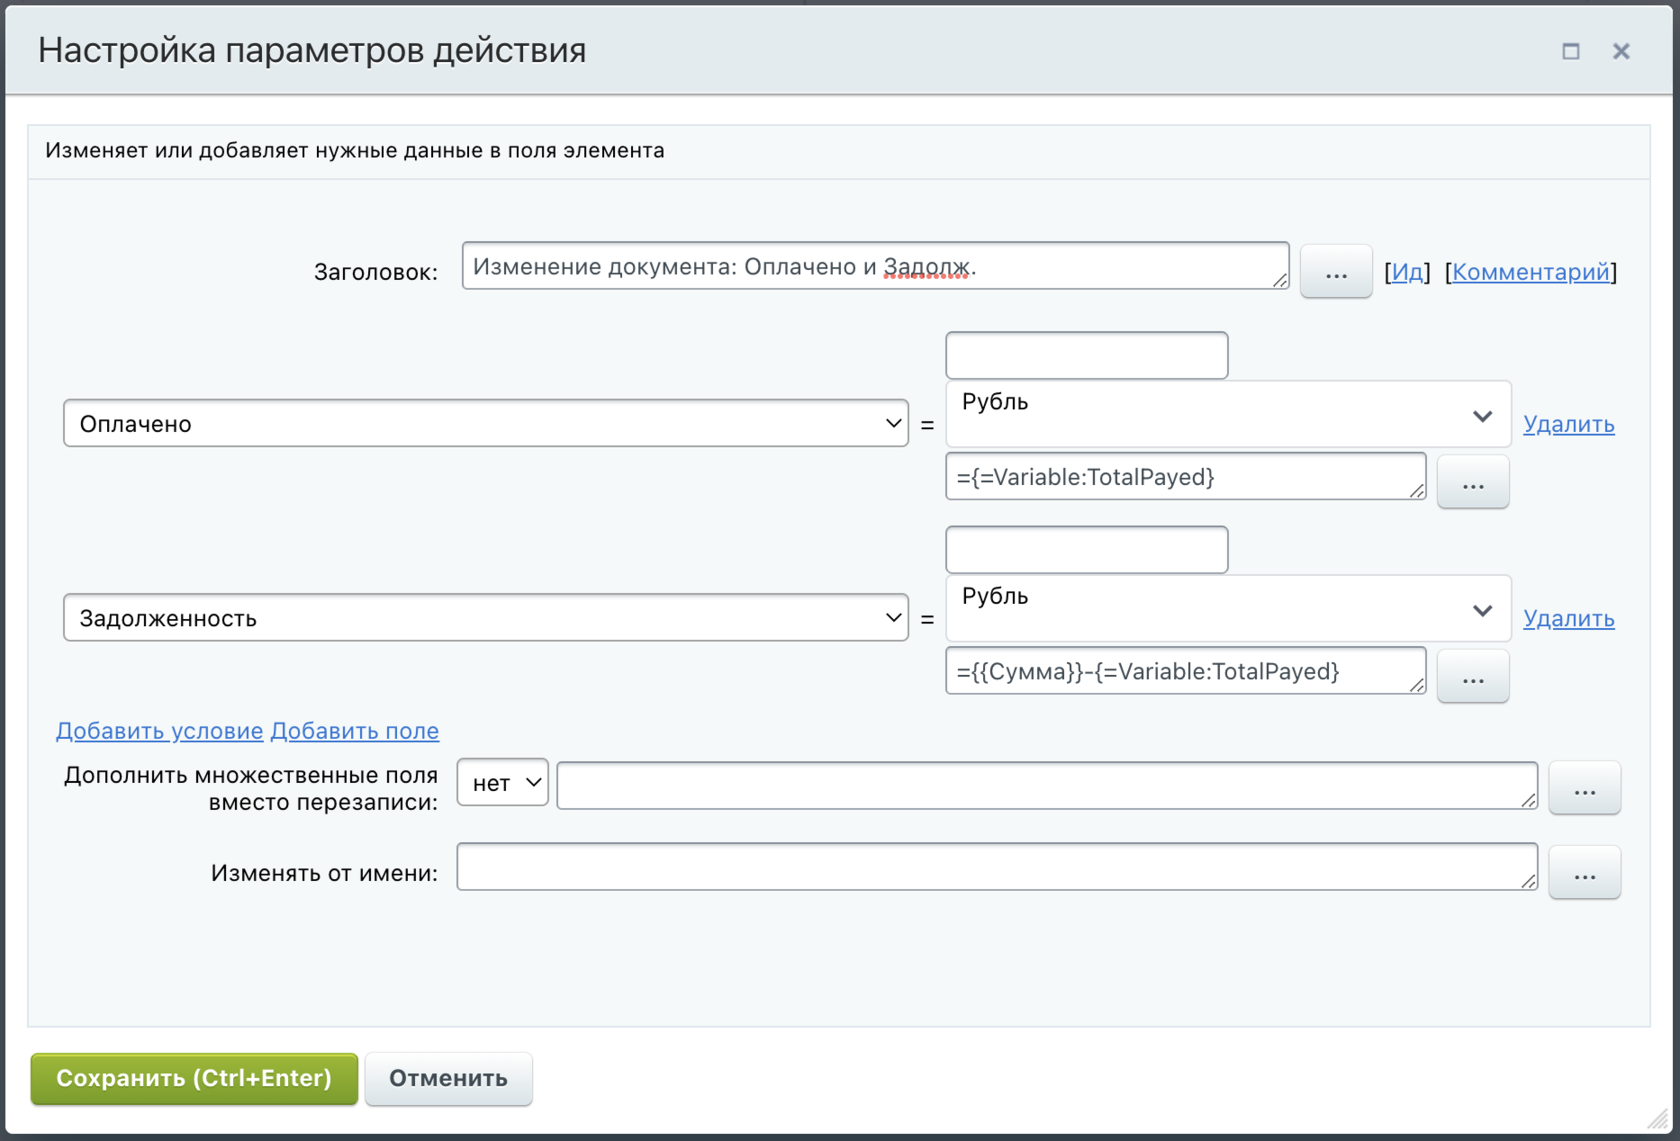This screenshot has height=1141, width=1680.
Task: Click ellipsis button for the multiple fields row
Action: pos(1584,788)
